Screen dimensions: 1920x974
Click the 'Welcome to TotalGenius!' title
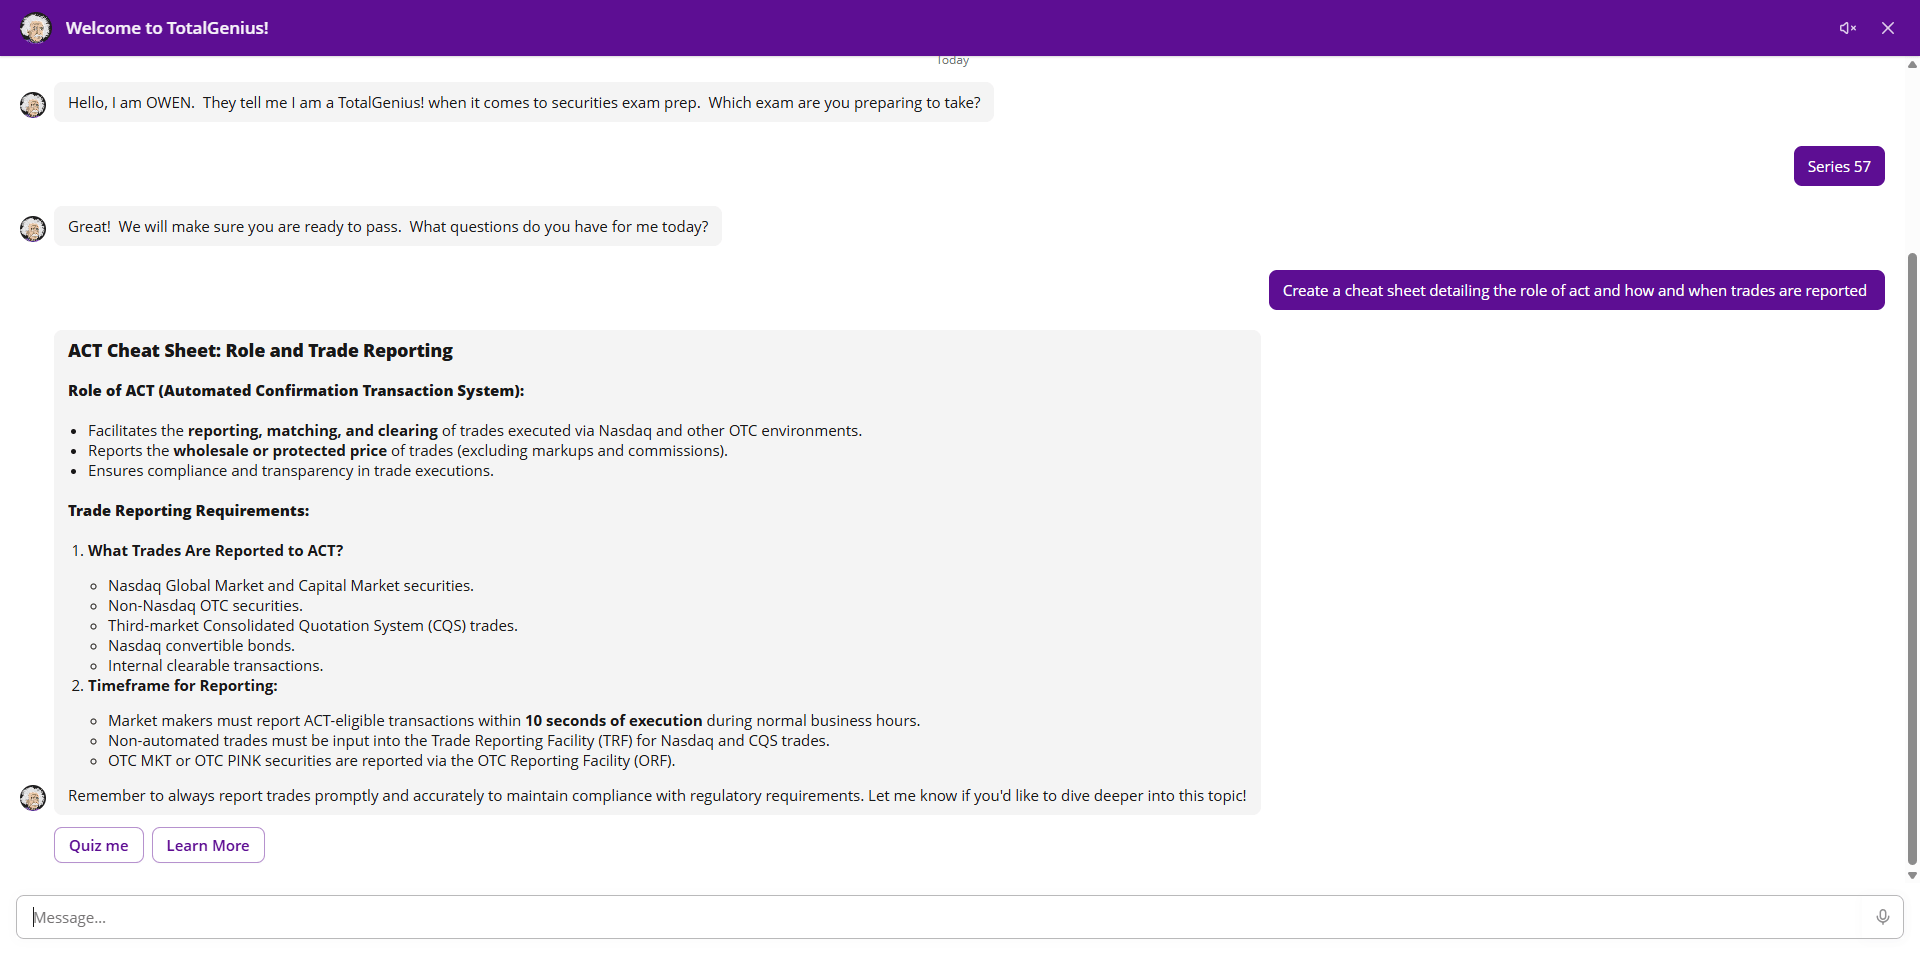point(167,28)
